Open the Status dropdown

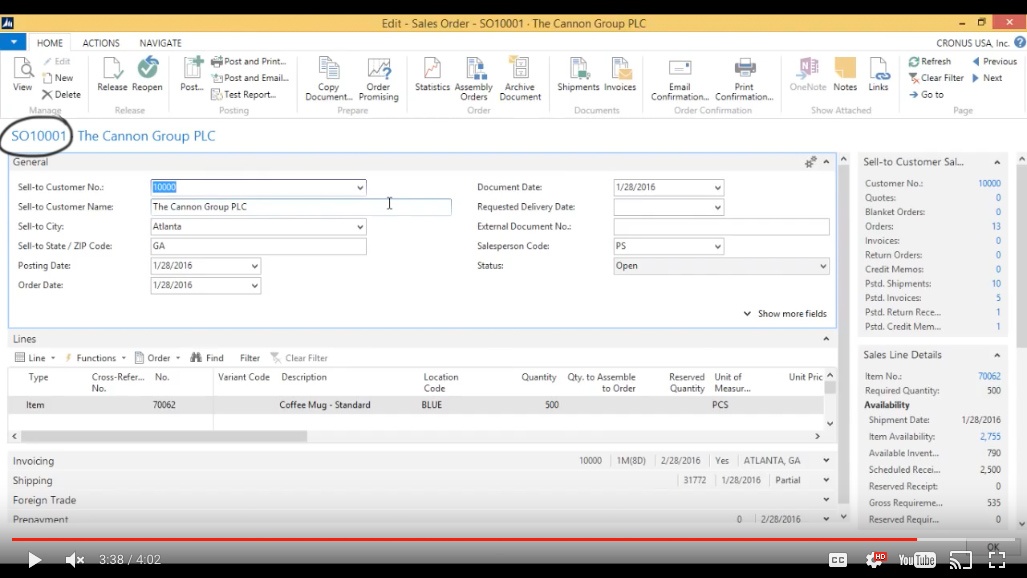[x=823, y=266]
